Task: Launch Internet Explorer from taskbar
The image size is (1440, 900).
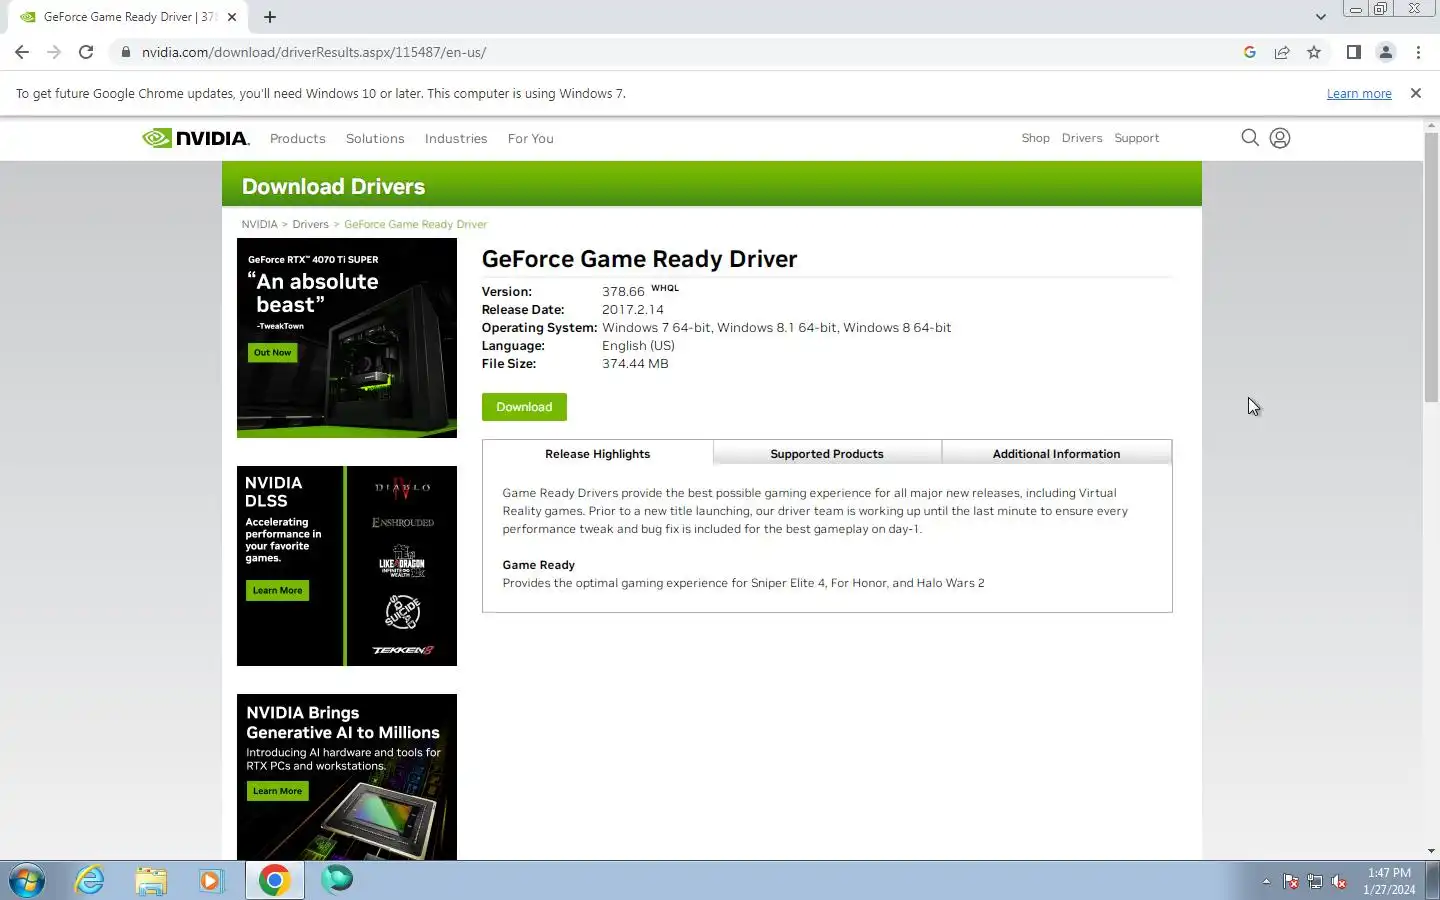Action: tap(90, 880)
